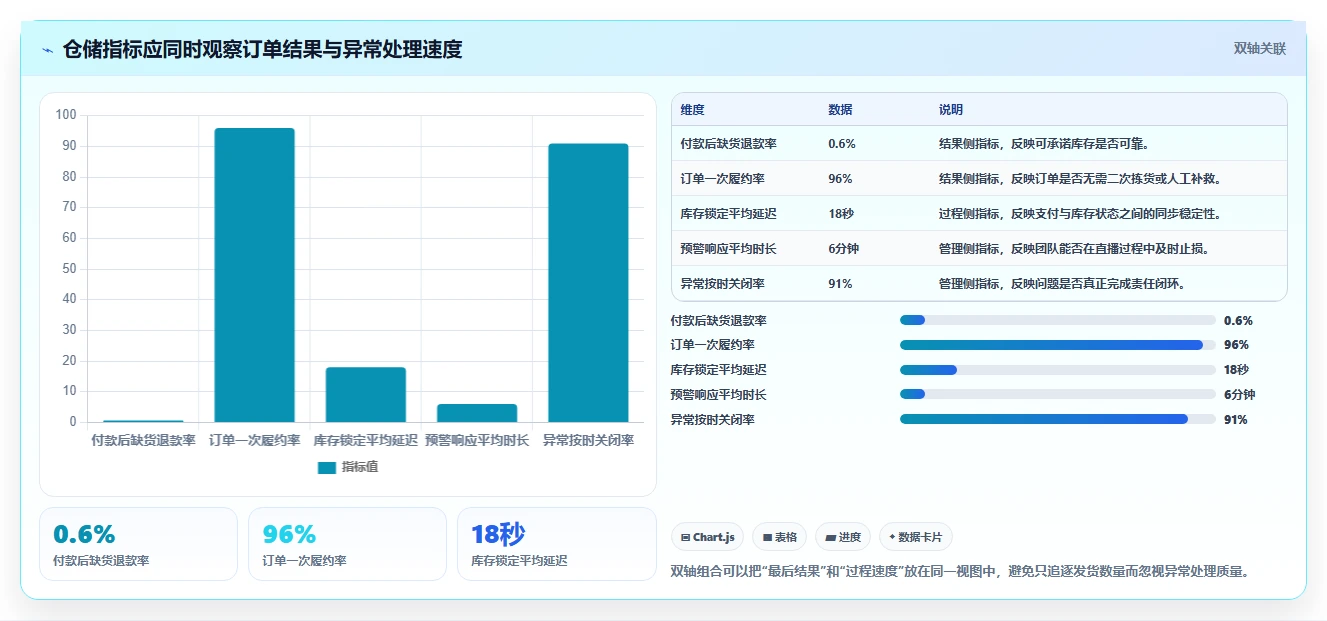
Task: Click the 数据卡片 chip icon
Action: pyautogui.click(x=892, y=537)
